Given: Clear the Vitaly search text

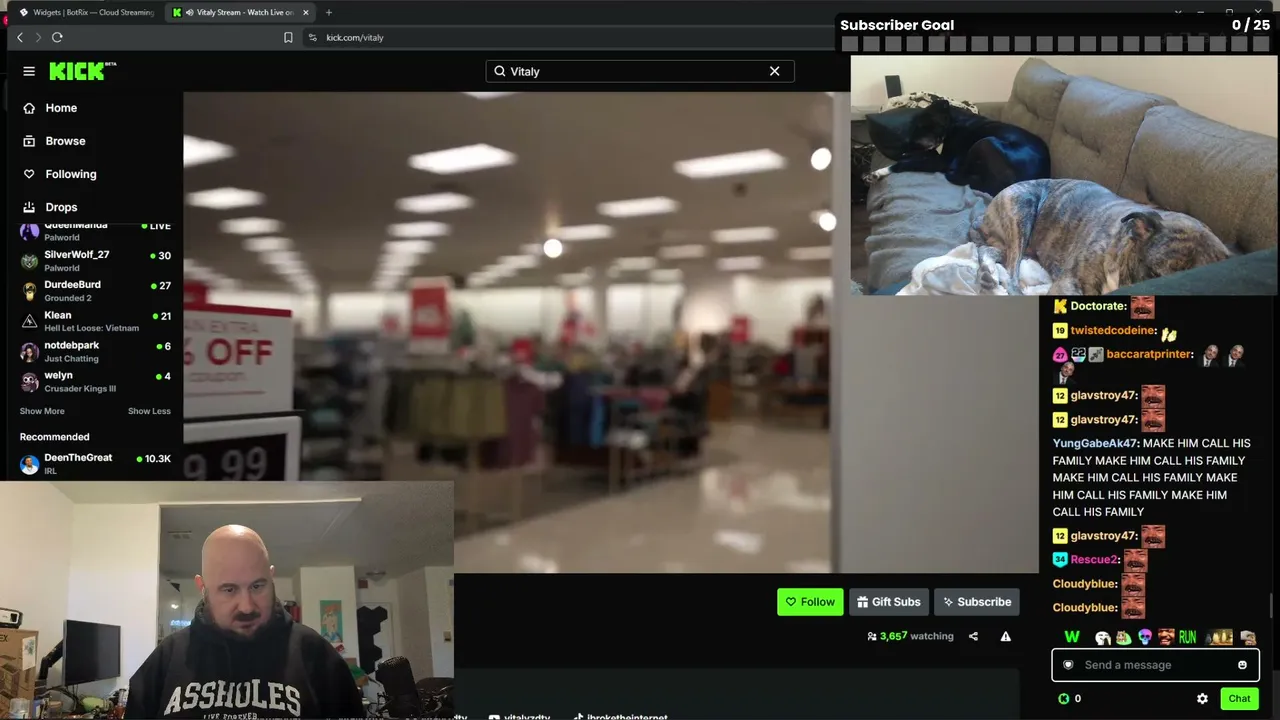Looking at the screenshot, I should [x=774, y=71].
